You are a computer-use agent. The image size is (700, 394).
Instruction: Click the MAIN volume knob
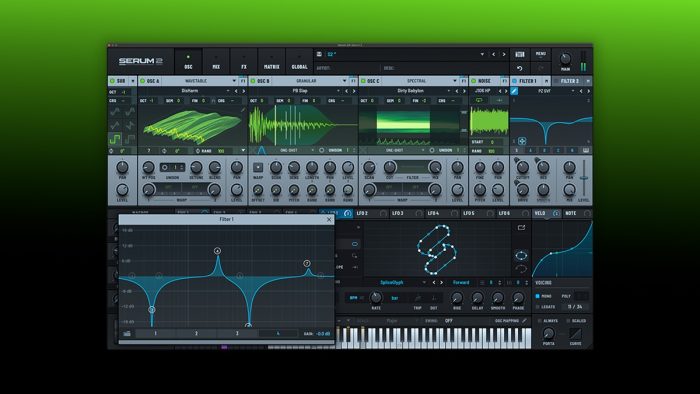tap(565, 58)
